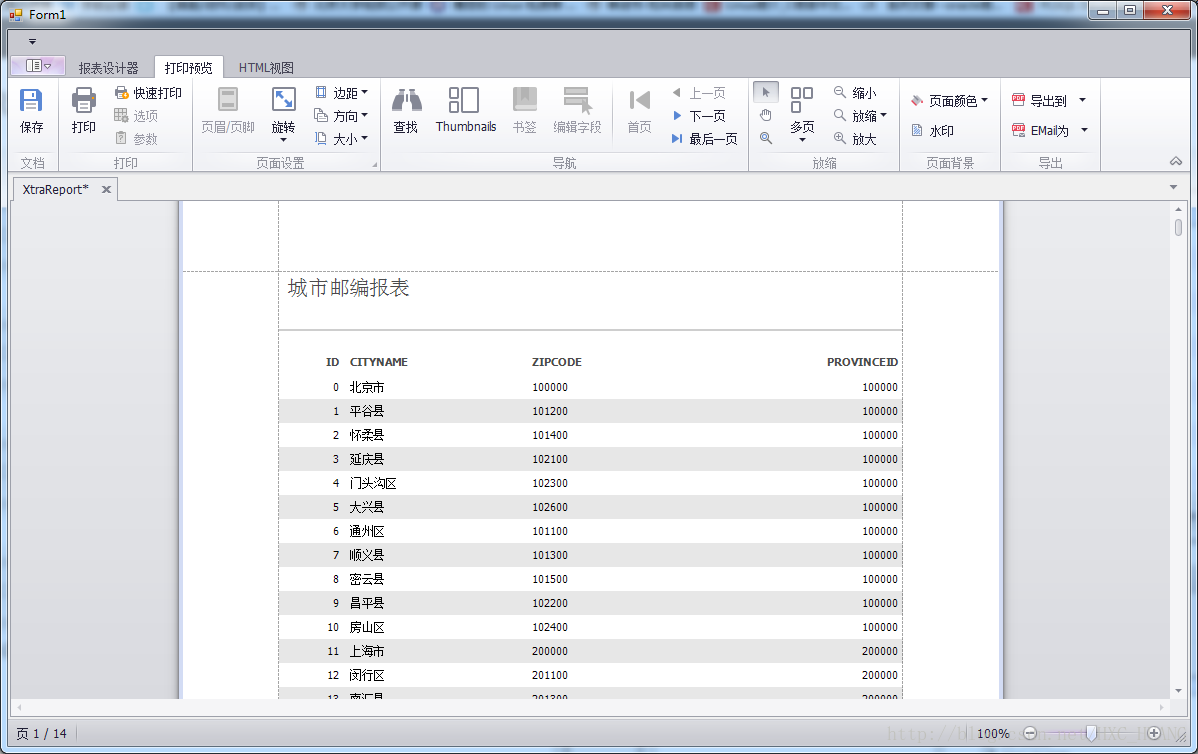The height and width of the screenshot is (754, 1198).
Task: Click the 100% zoom label
Action: point(993,733)
